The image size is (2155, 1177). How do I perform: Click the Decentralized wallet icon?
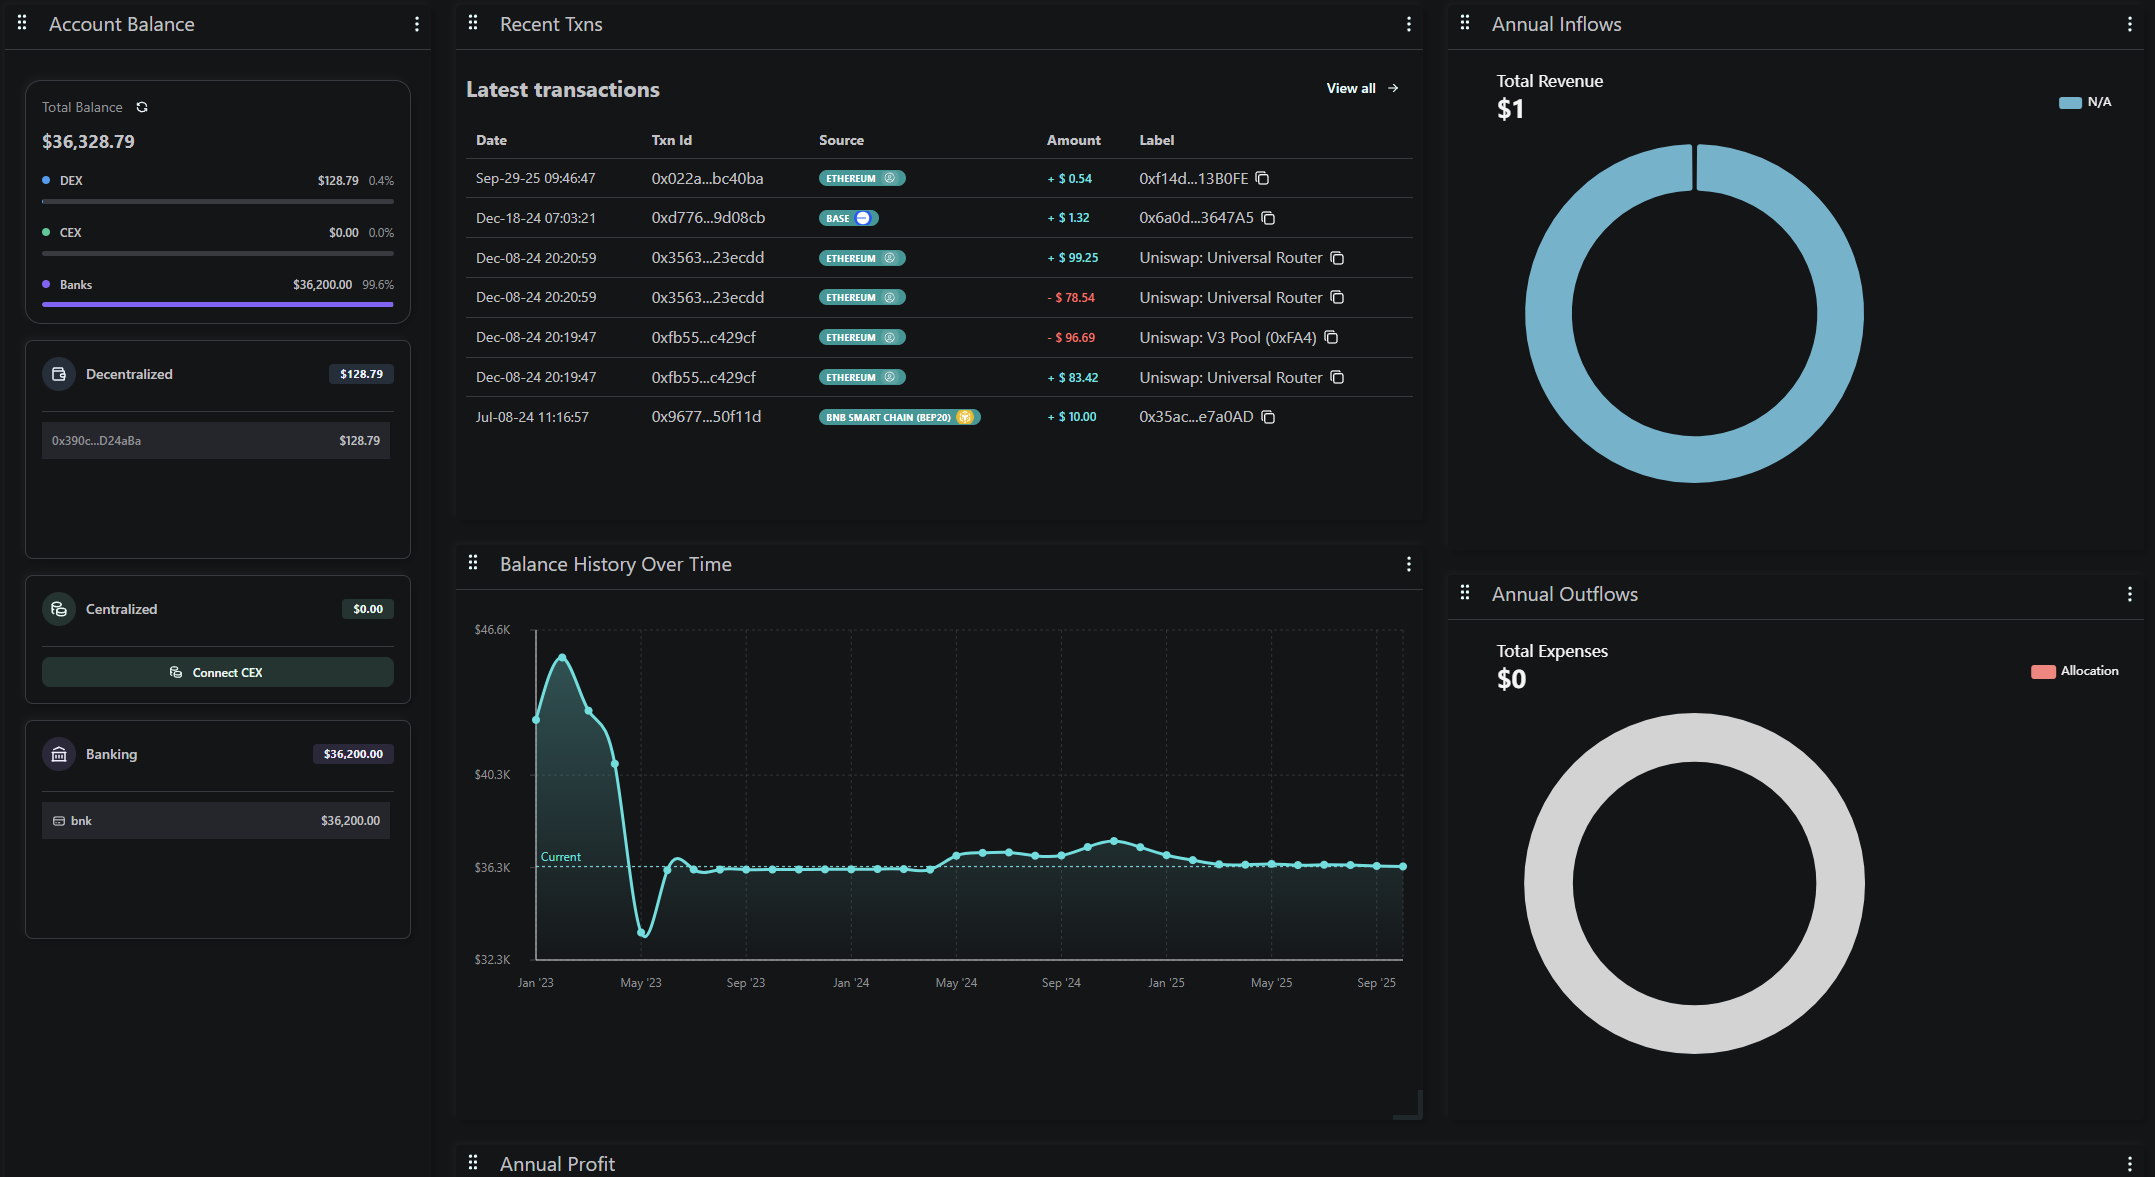59,373
